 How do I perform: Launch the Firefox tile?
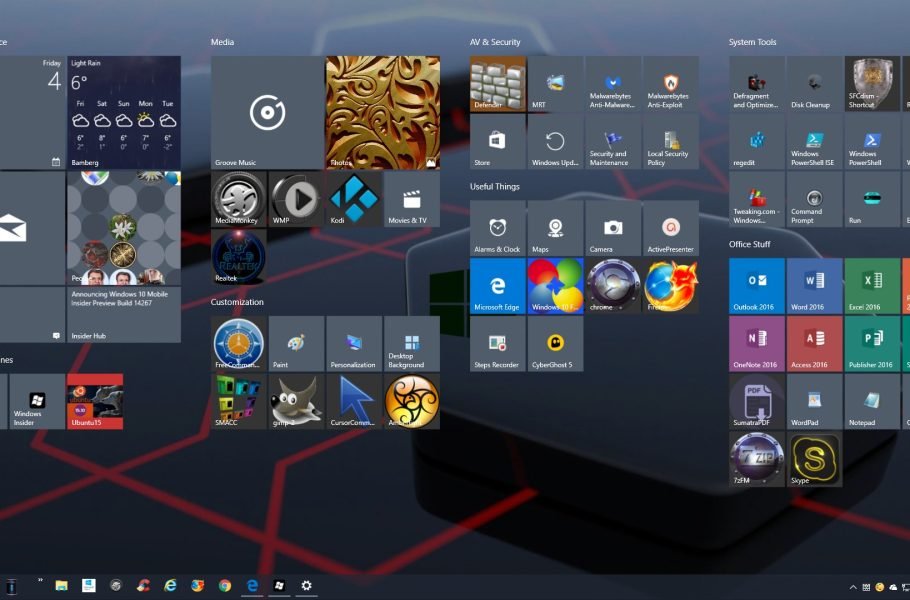tap(671, 285)
